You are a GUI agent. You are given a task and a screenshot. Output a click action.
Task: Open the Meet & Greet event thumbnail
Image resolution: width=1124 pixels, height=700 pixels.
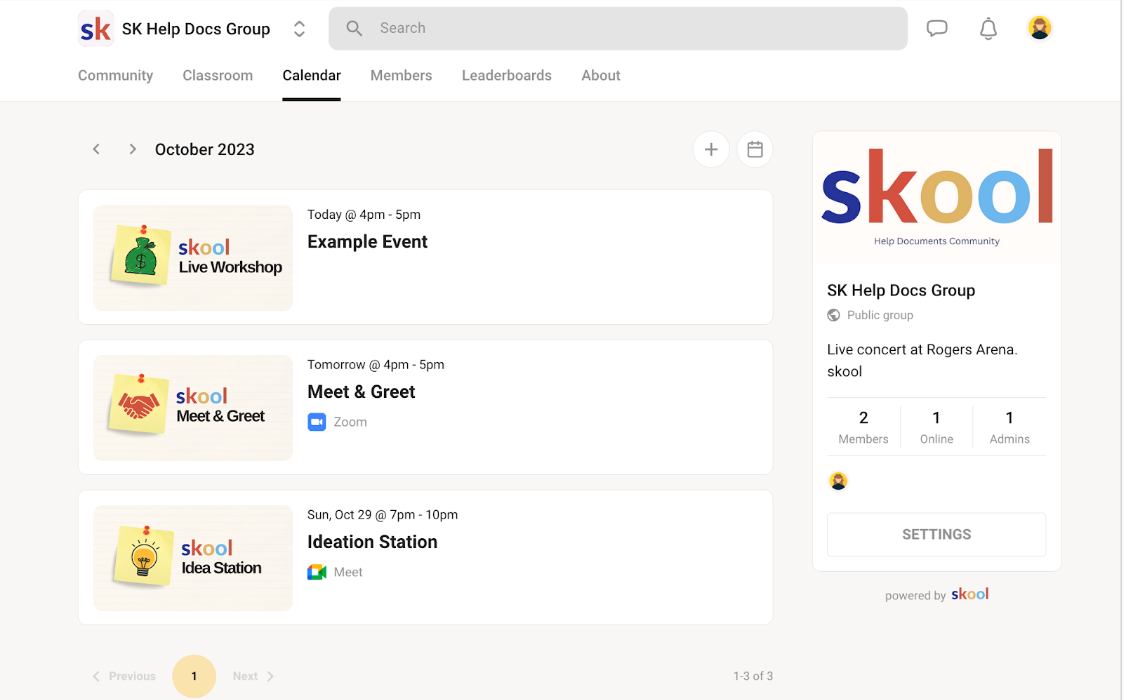tap(193, 408)
